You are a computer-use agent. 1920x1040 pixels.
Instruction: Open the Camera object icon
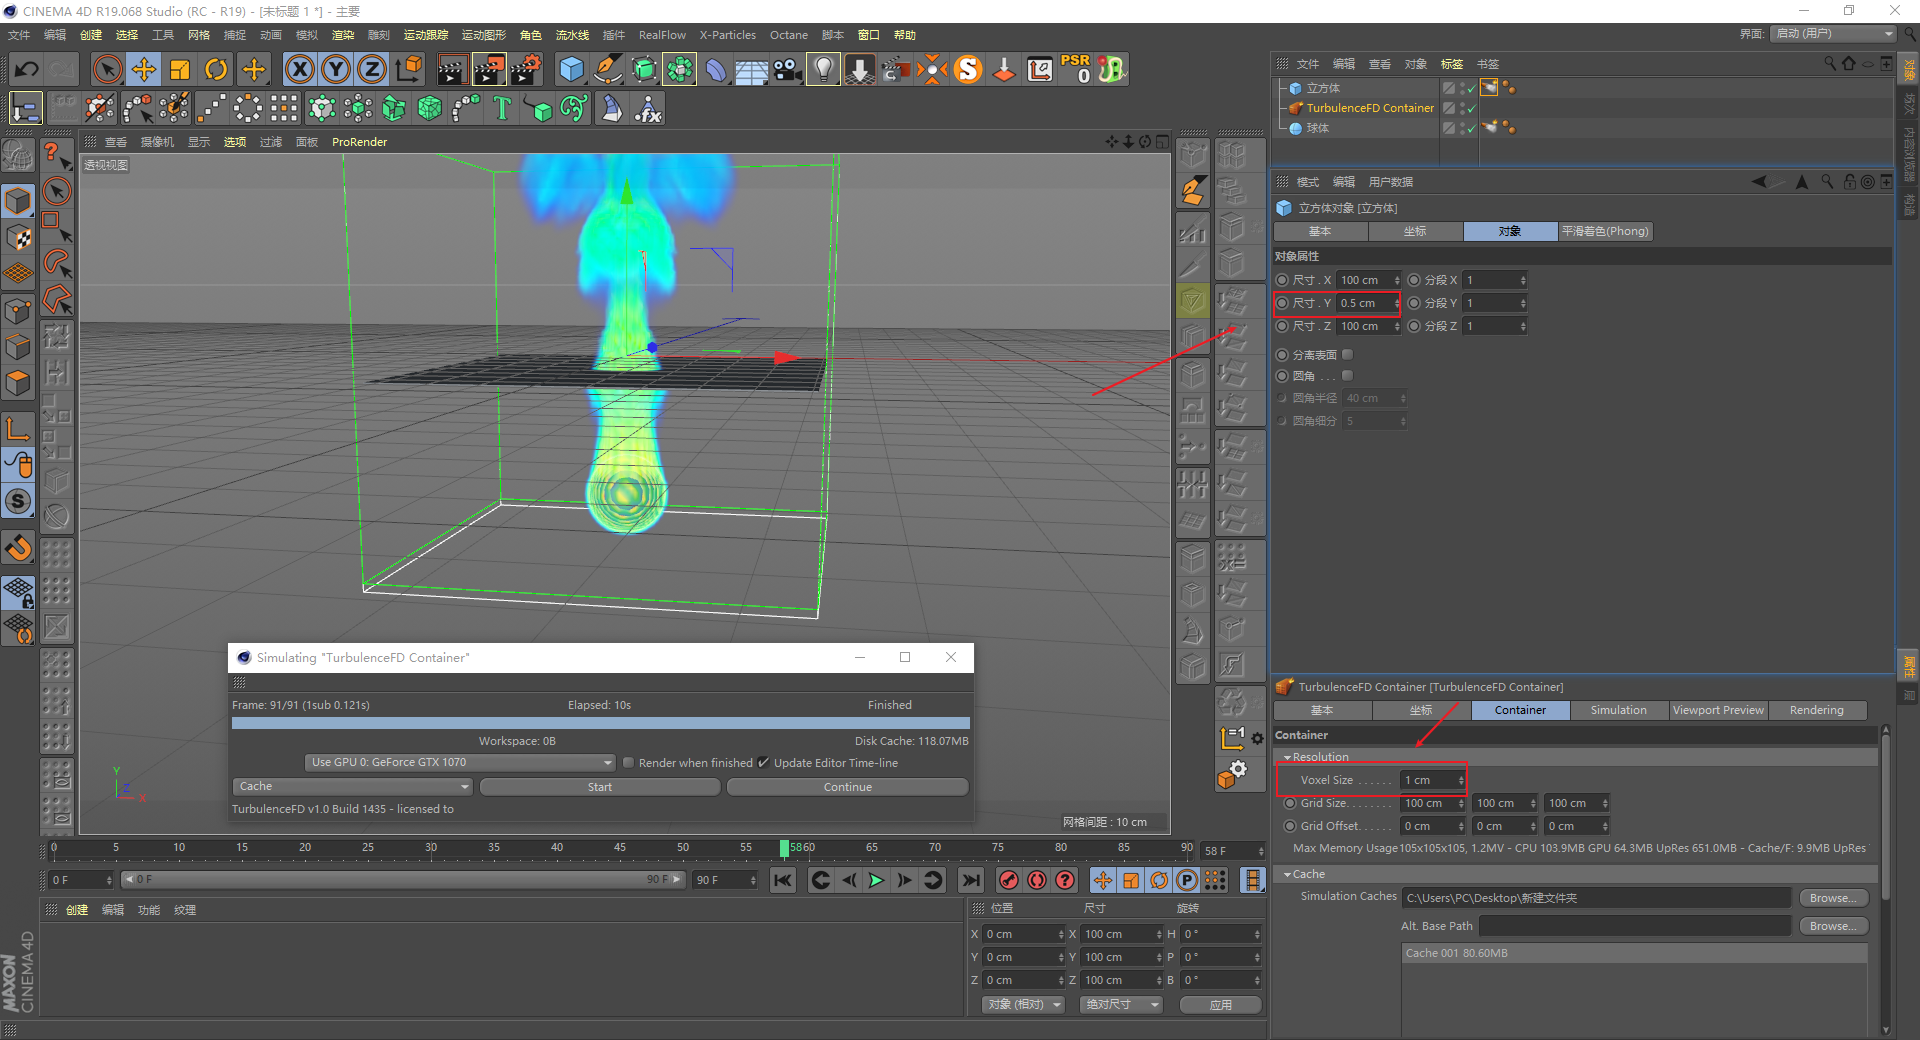[x=787, y=69]
